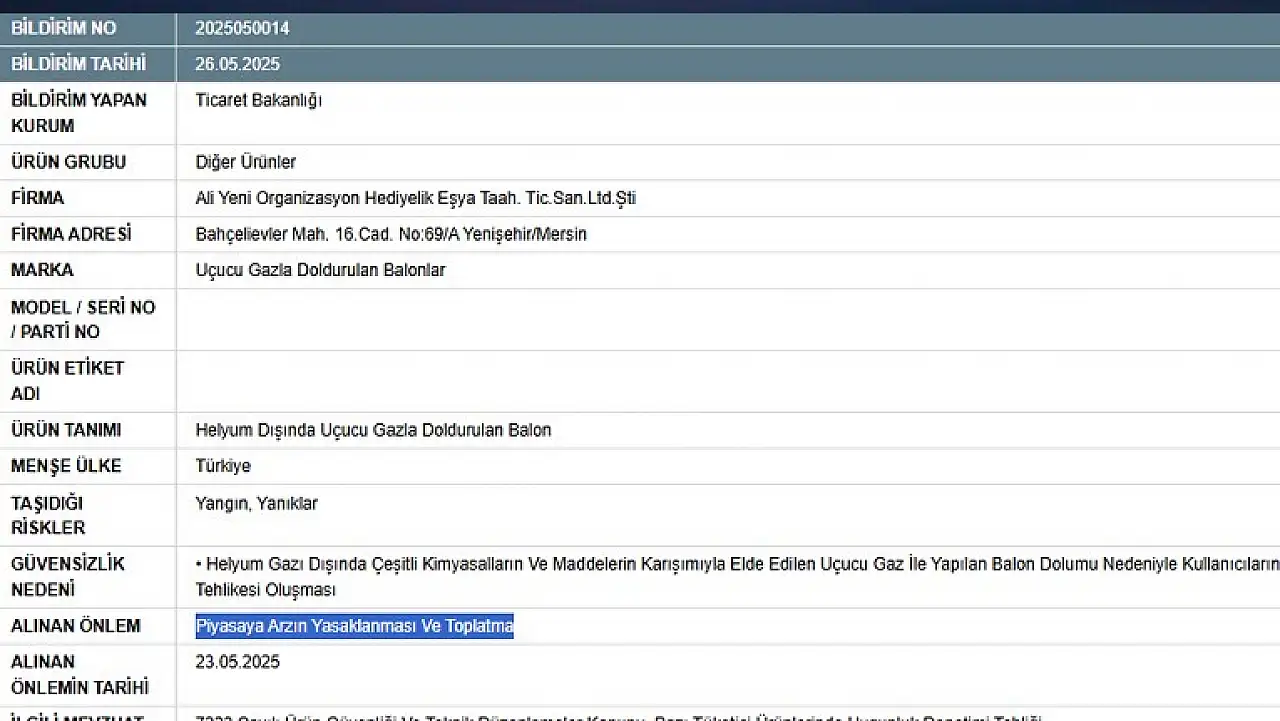Click the empty MODEL / SERİ NO value cell
The image size is (1280, 721).
coord(700,319)
